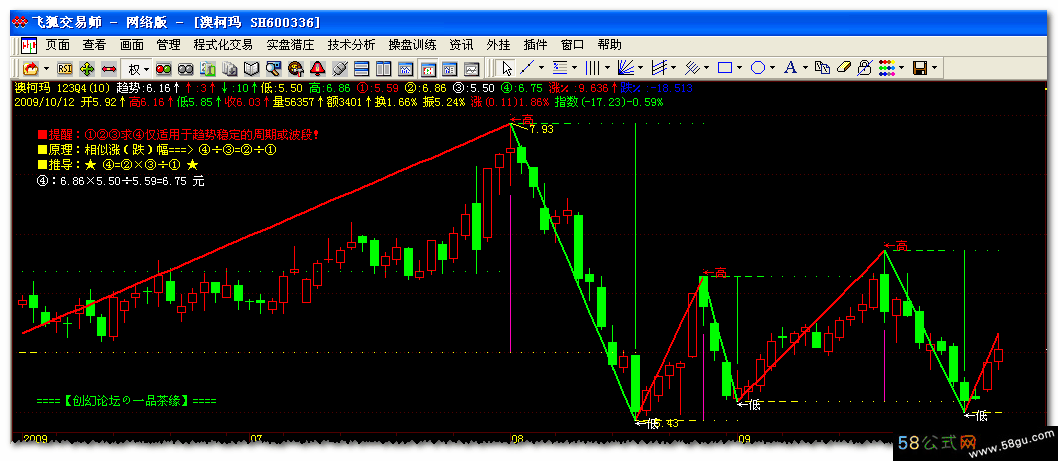Select the parallel channel lines tool
Screen dimensions: 1058x461
(659, 68)
